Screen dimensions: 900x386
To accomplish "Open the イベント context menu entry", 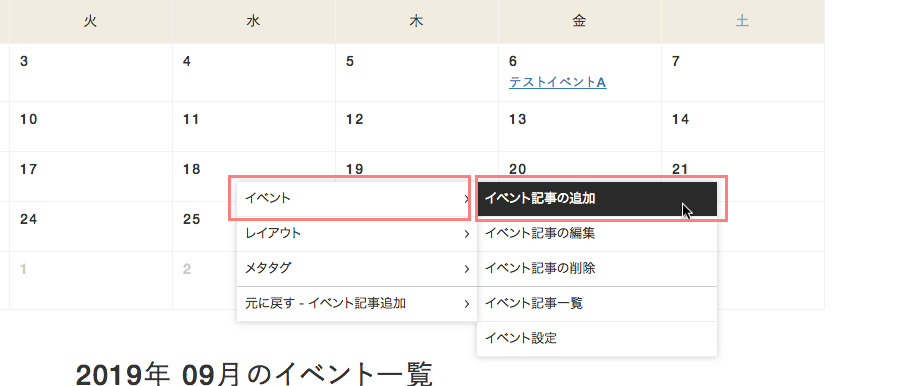I will (x=356, y=199).
